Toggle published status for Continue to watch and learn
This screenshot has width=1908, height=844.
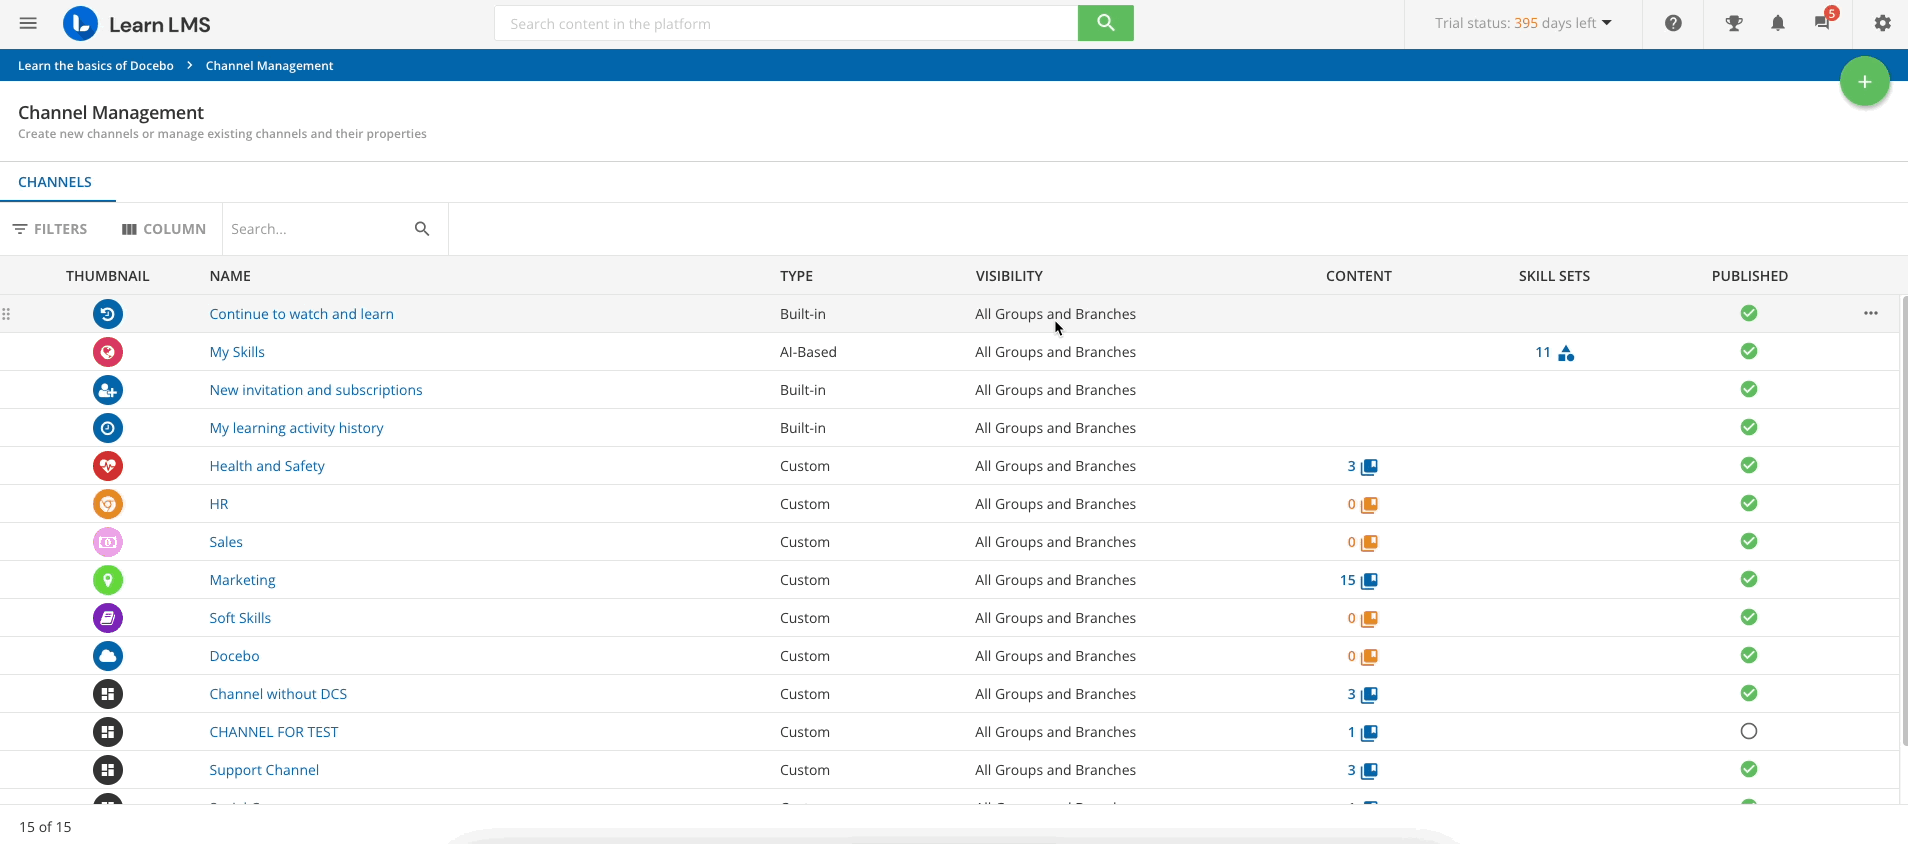pos(1748,313)
